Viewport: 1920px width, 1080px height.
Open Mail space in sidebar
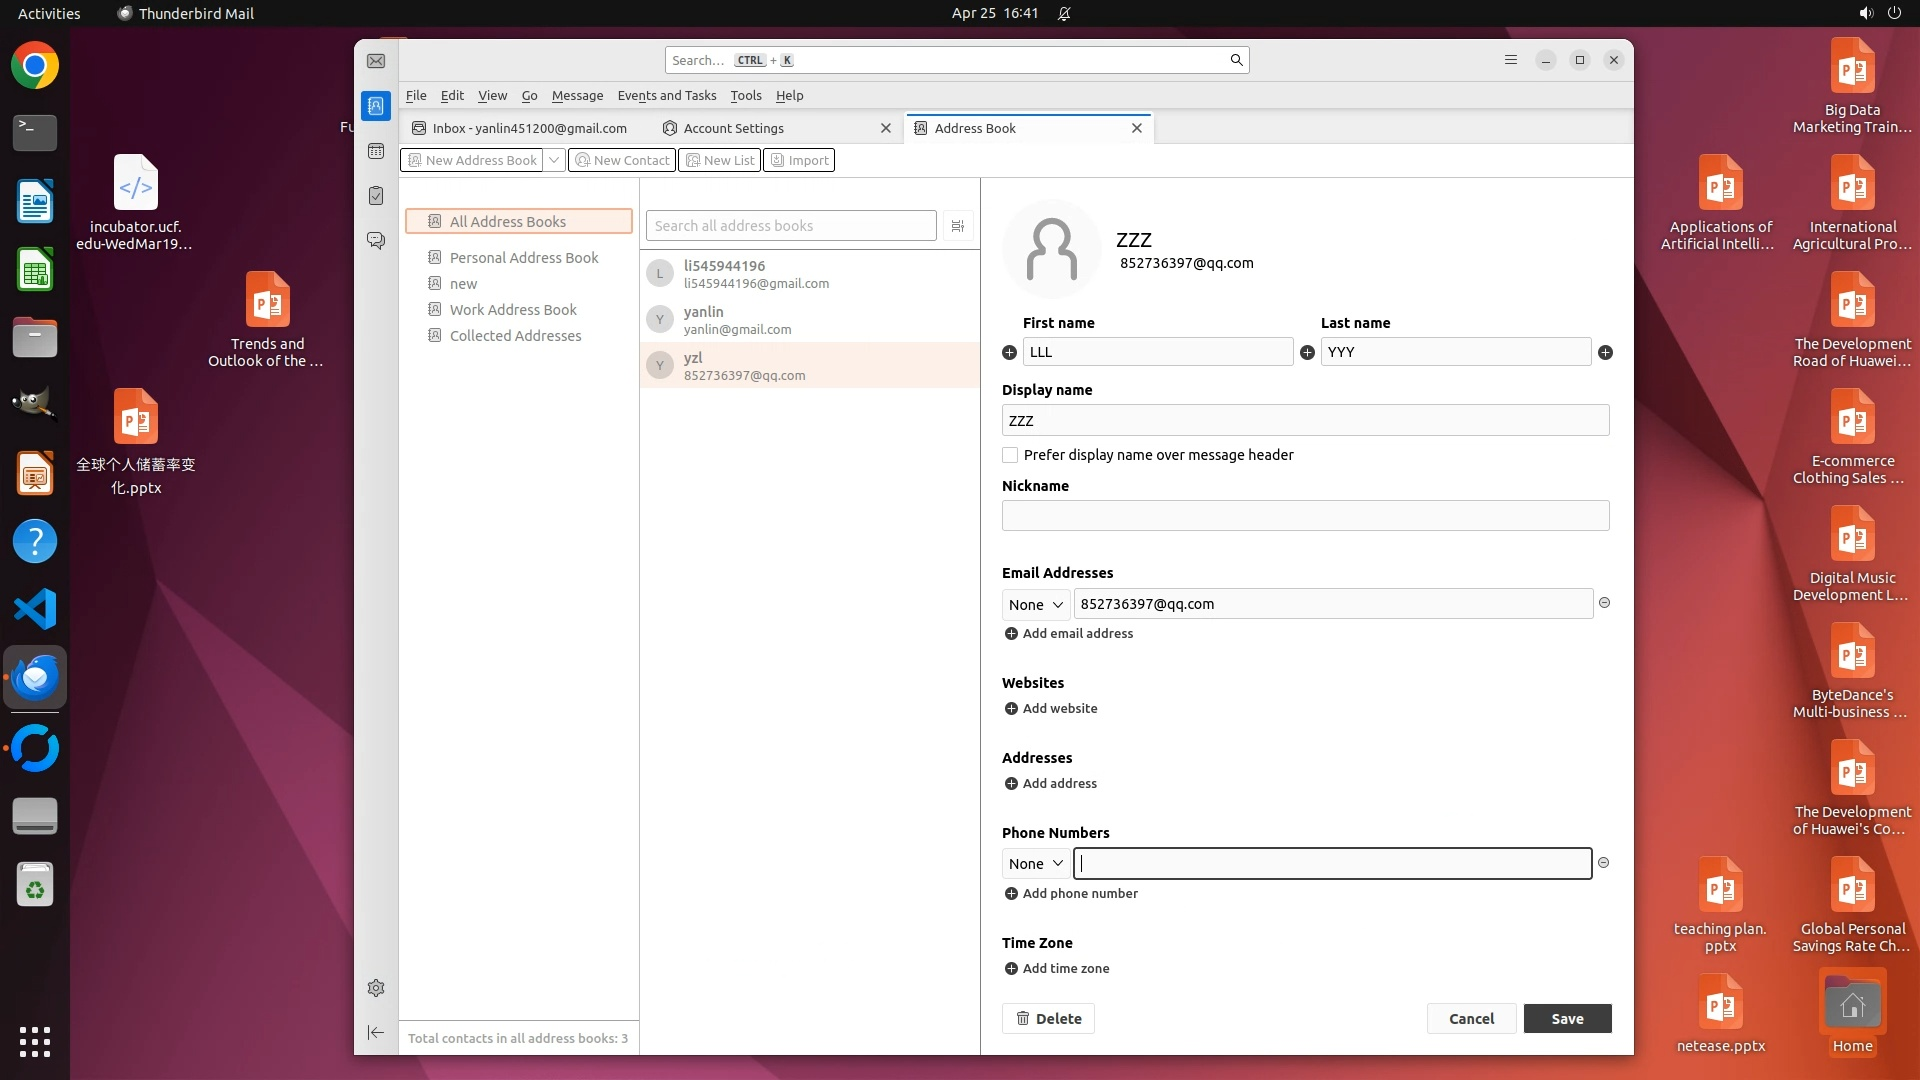point(376,61)
